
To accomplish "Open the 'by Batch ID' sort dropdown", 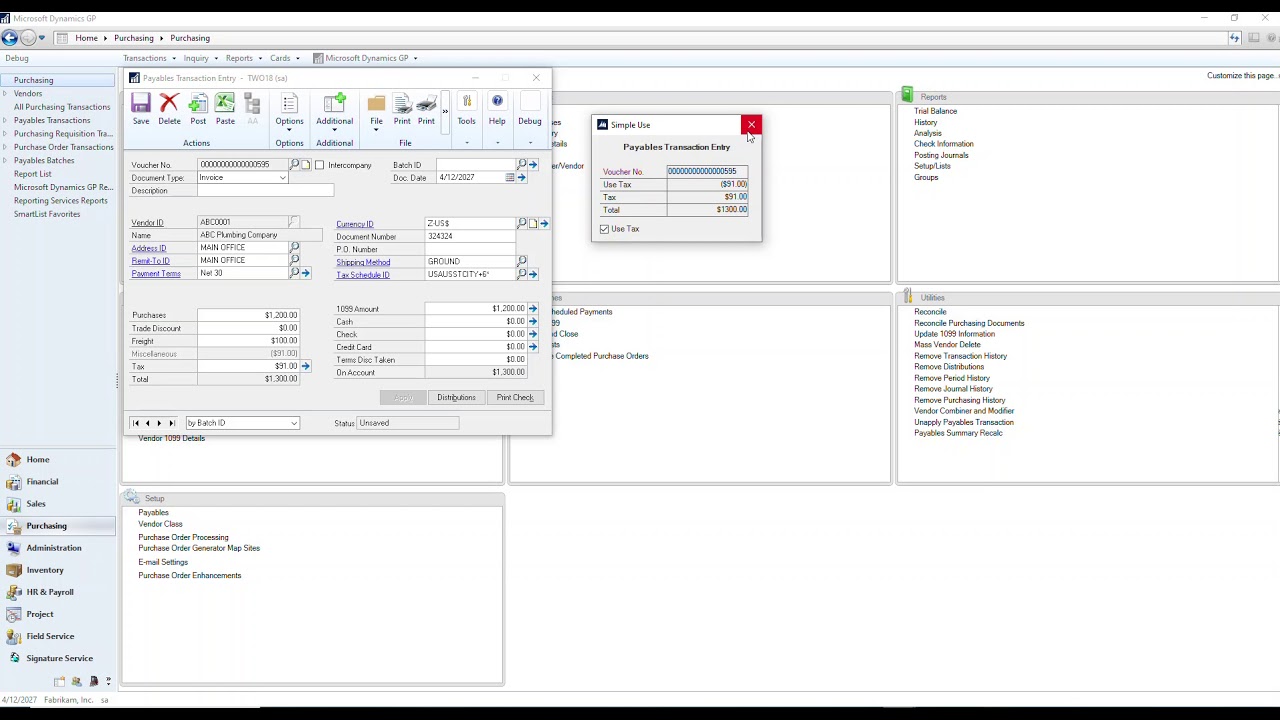I will pos(294,423).
